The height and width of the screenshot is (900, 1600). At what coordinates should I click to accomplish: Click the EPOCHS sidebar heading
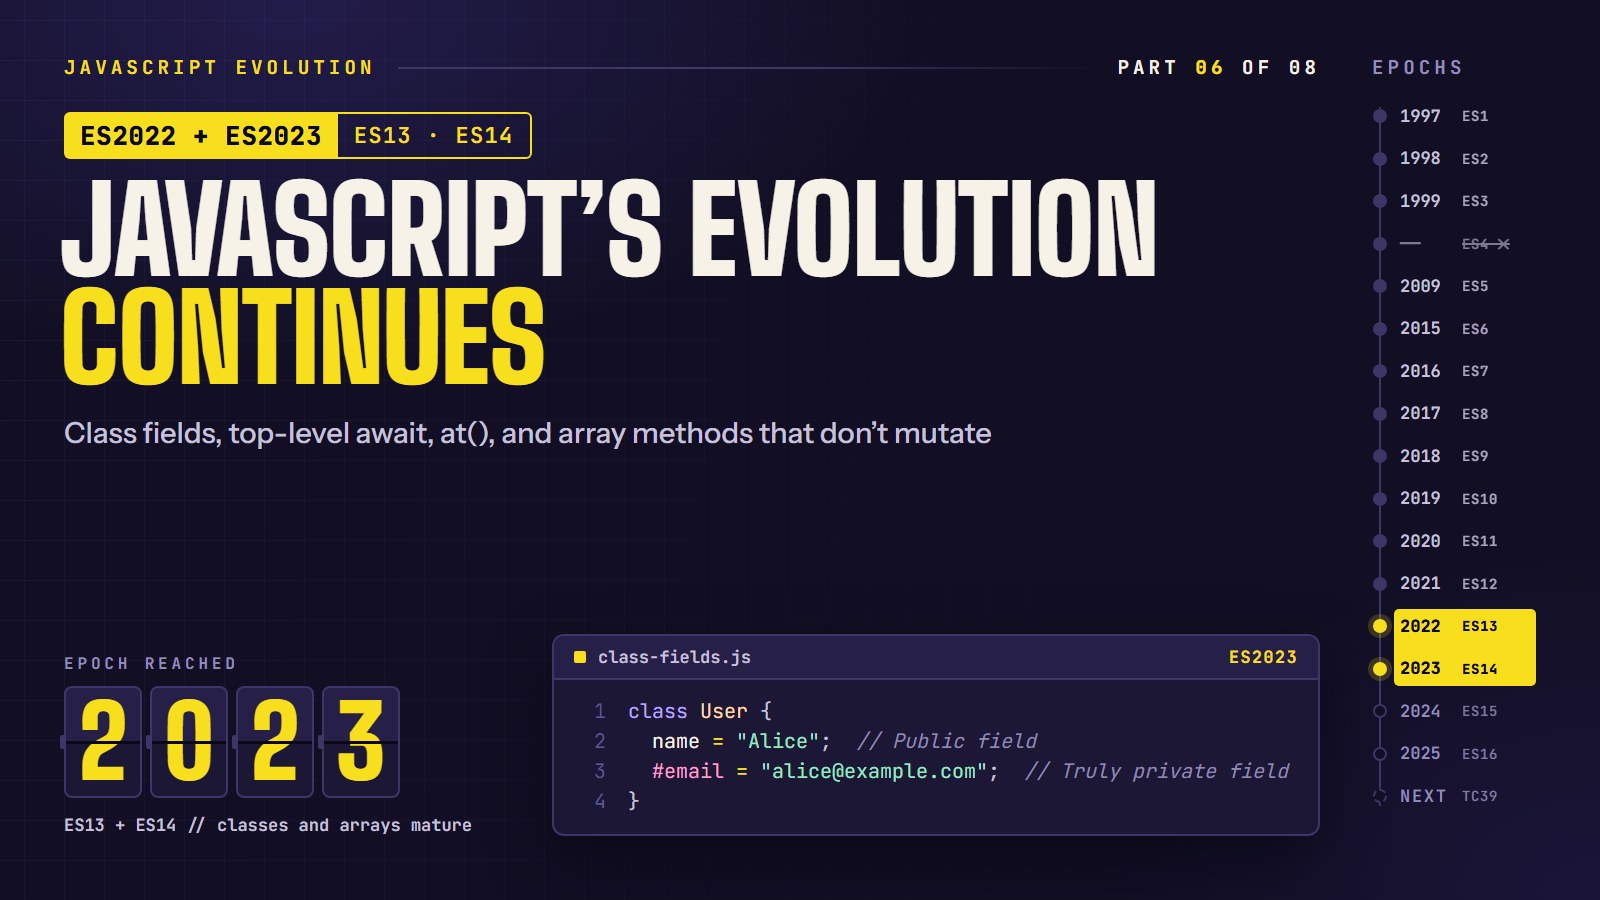pos(1417,67)
